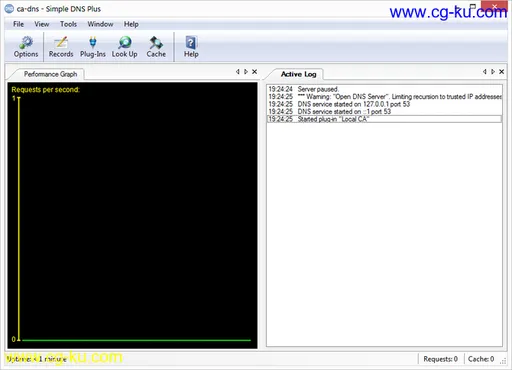Select log line 'DNS service started on 127.0.0.1 port 53'
The width and height of the screenshot is (512, 370).
click(x=385, y=104)
